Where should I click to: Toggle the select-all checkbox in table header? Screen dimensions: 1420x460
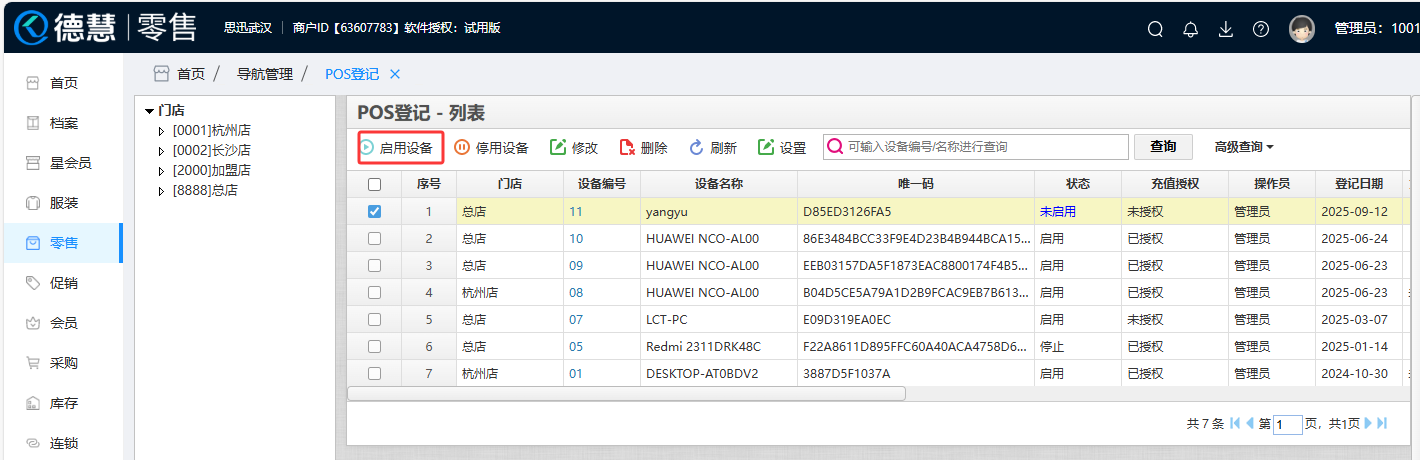tap(374, 184)
